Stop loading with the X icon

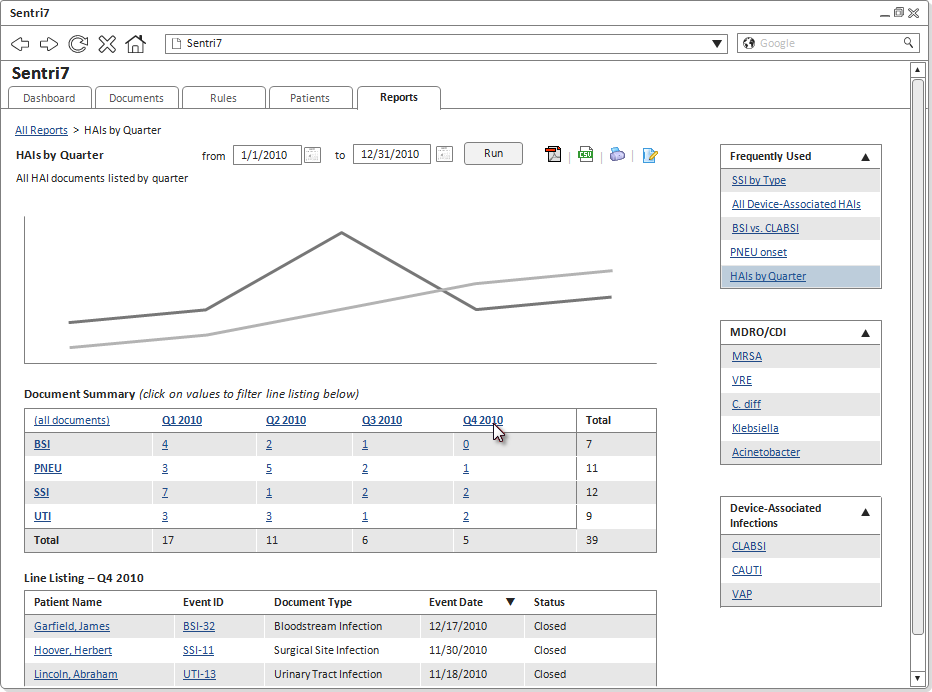click(107, 43)
